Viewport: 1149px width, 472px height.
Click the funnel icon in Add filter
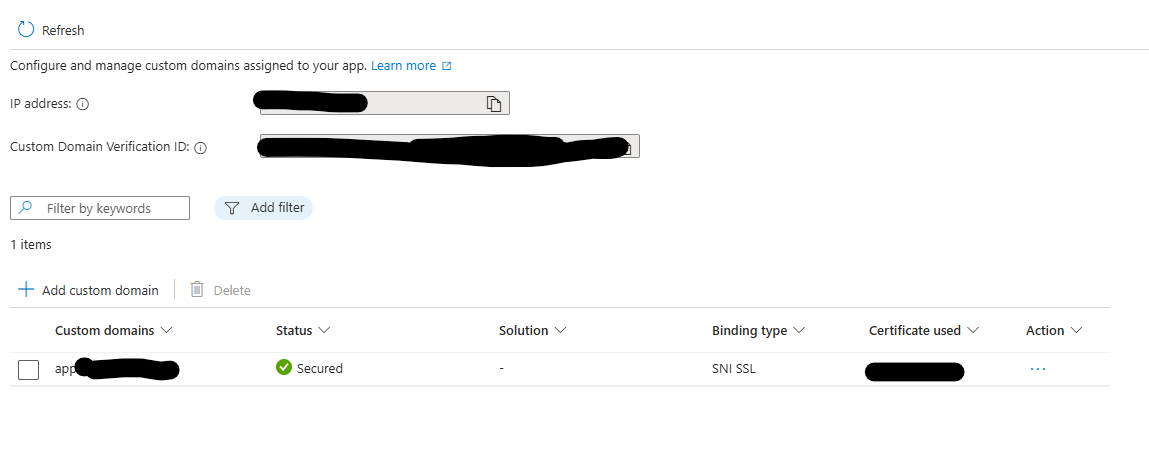coord(232,208)
